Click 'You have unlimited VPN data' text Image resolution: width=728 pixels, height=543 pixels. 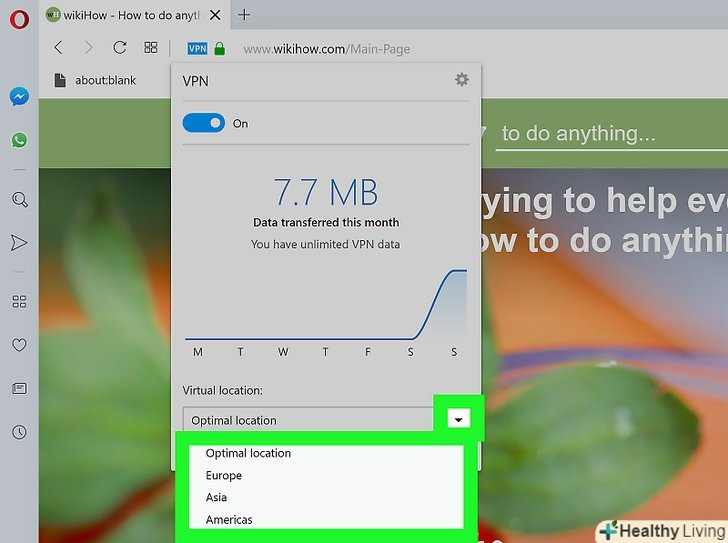(x=325, y=244)
